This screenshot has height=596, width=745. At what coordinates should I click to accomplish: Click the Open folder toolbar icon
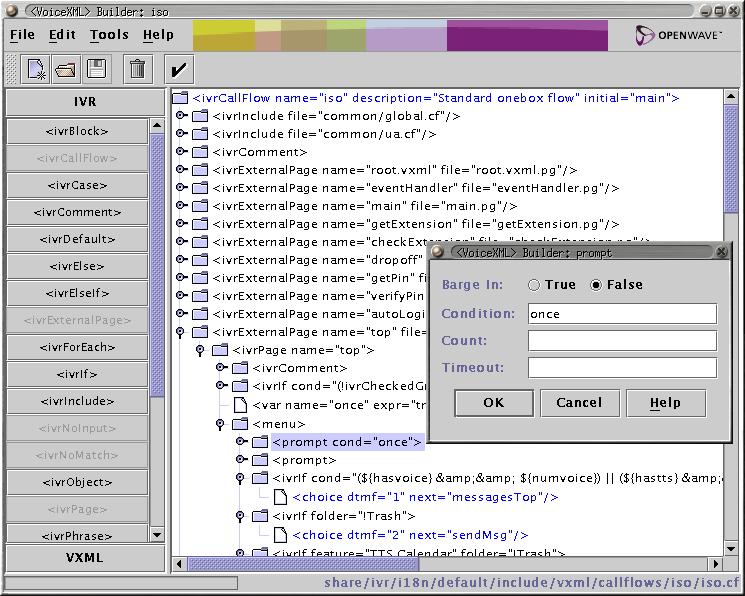click(66, 69)
